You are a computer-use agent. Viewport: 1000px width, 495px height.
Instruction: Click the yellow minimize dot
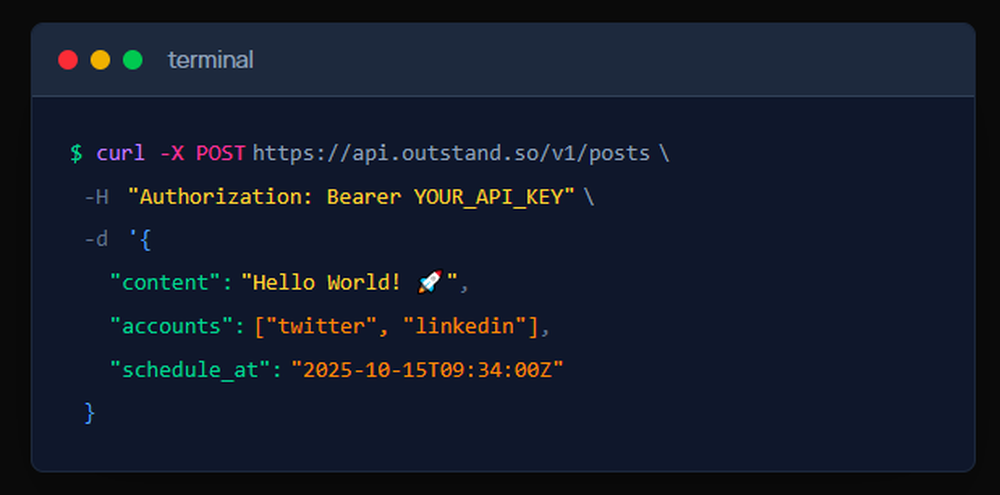(100, 60)
